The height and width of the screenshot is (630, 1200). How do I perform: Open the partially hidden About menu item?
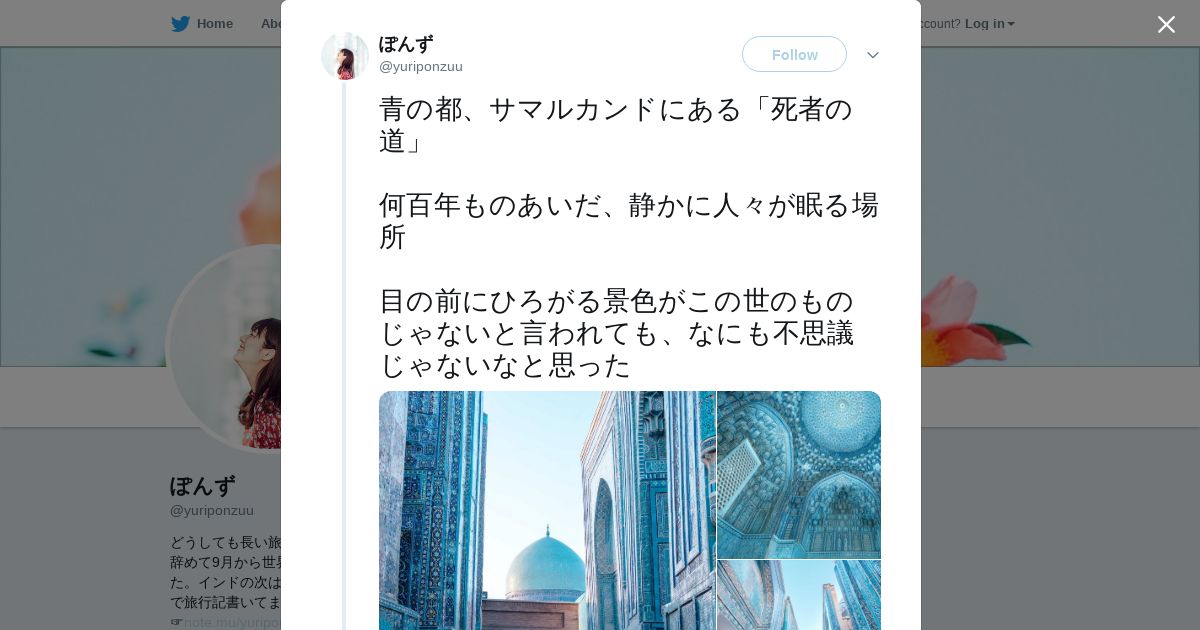270,23
